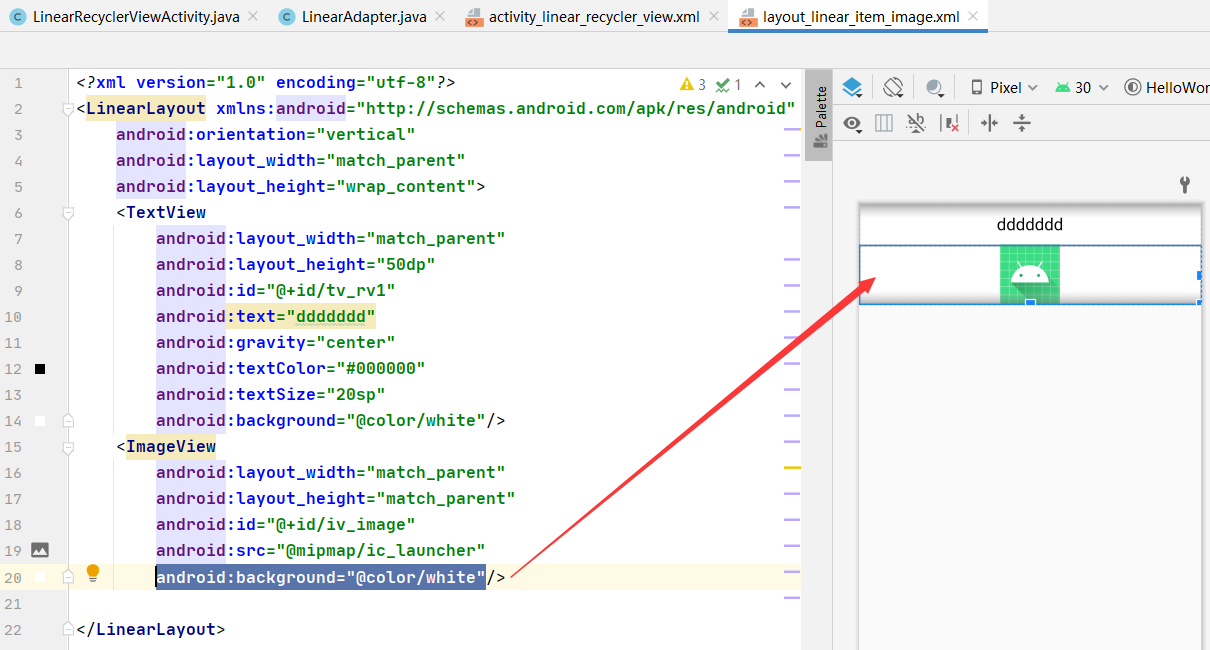Toggle baseline alignment icon

point(916,123)
